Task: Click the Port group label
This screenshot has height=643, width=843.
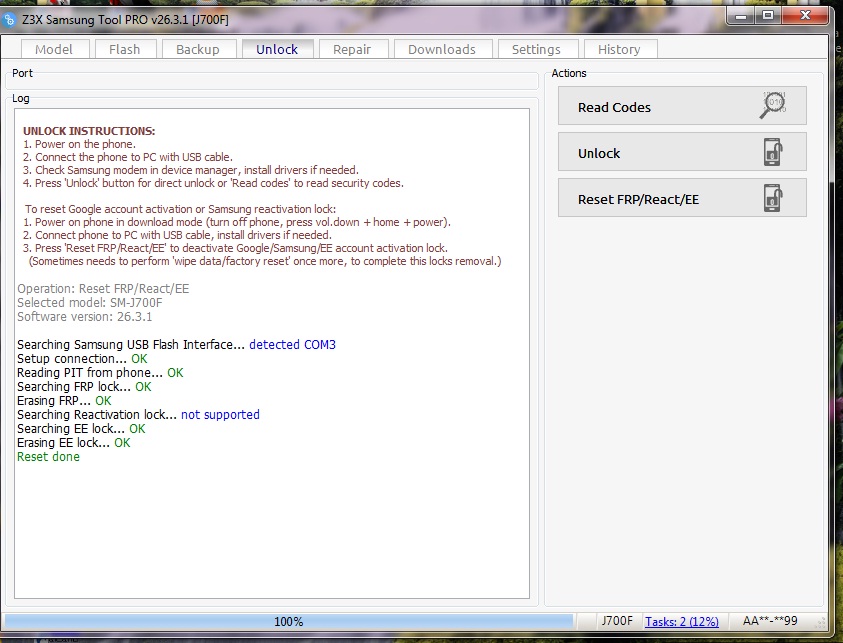Action: coord(23,73)
